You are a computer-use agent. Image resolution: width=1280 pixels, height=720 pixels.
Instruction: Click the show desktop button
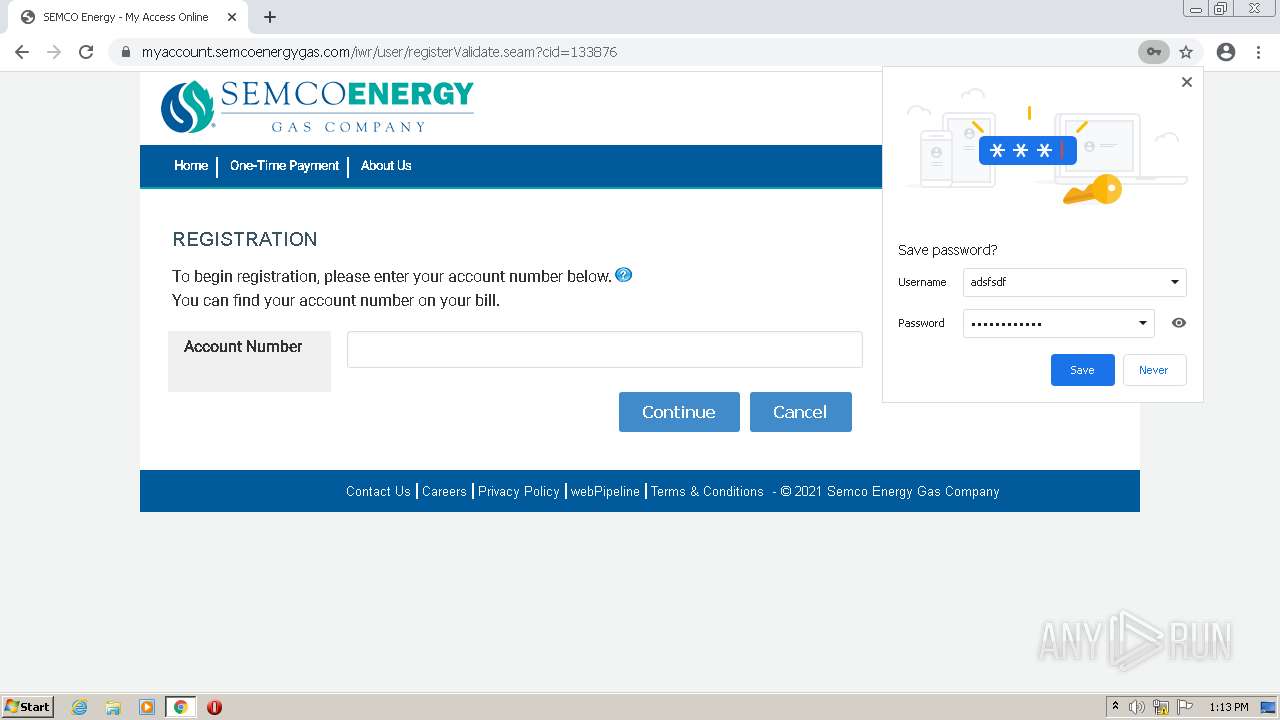pyautogui.click(x=1269, y=707)
